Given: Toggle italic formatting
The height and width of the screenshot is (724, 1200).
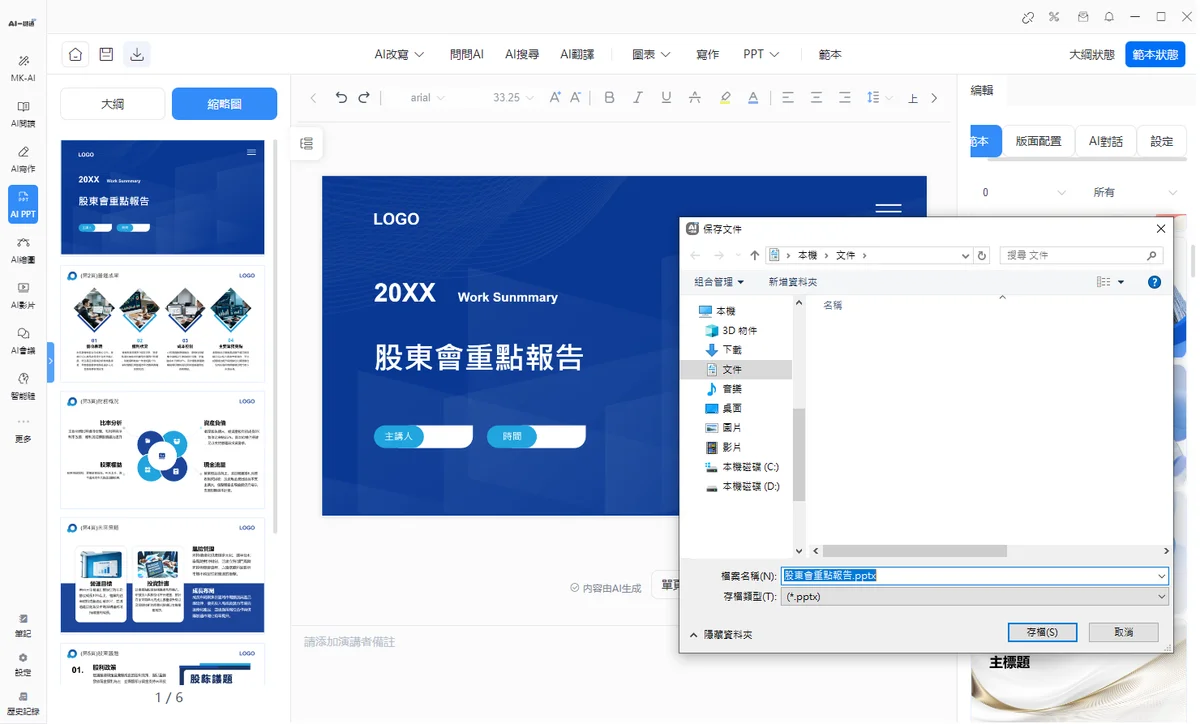Looking at the screenshot, I should coord(638,97).
